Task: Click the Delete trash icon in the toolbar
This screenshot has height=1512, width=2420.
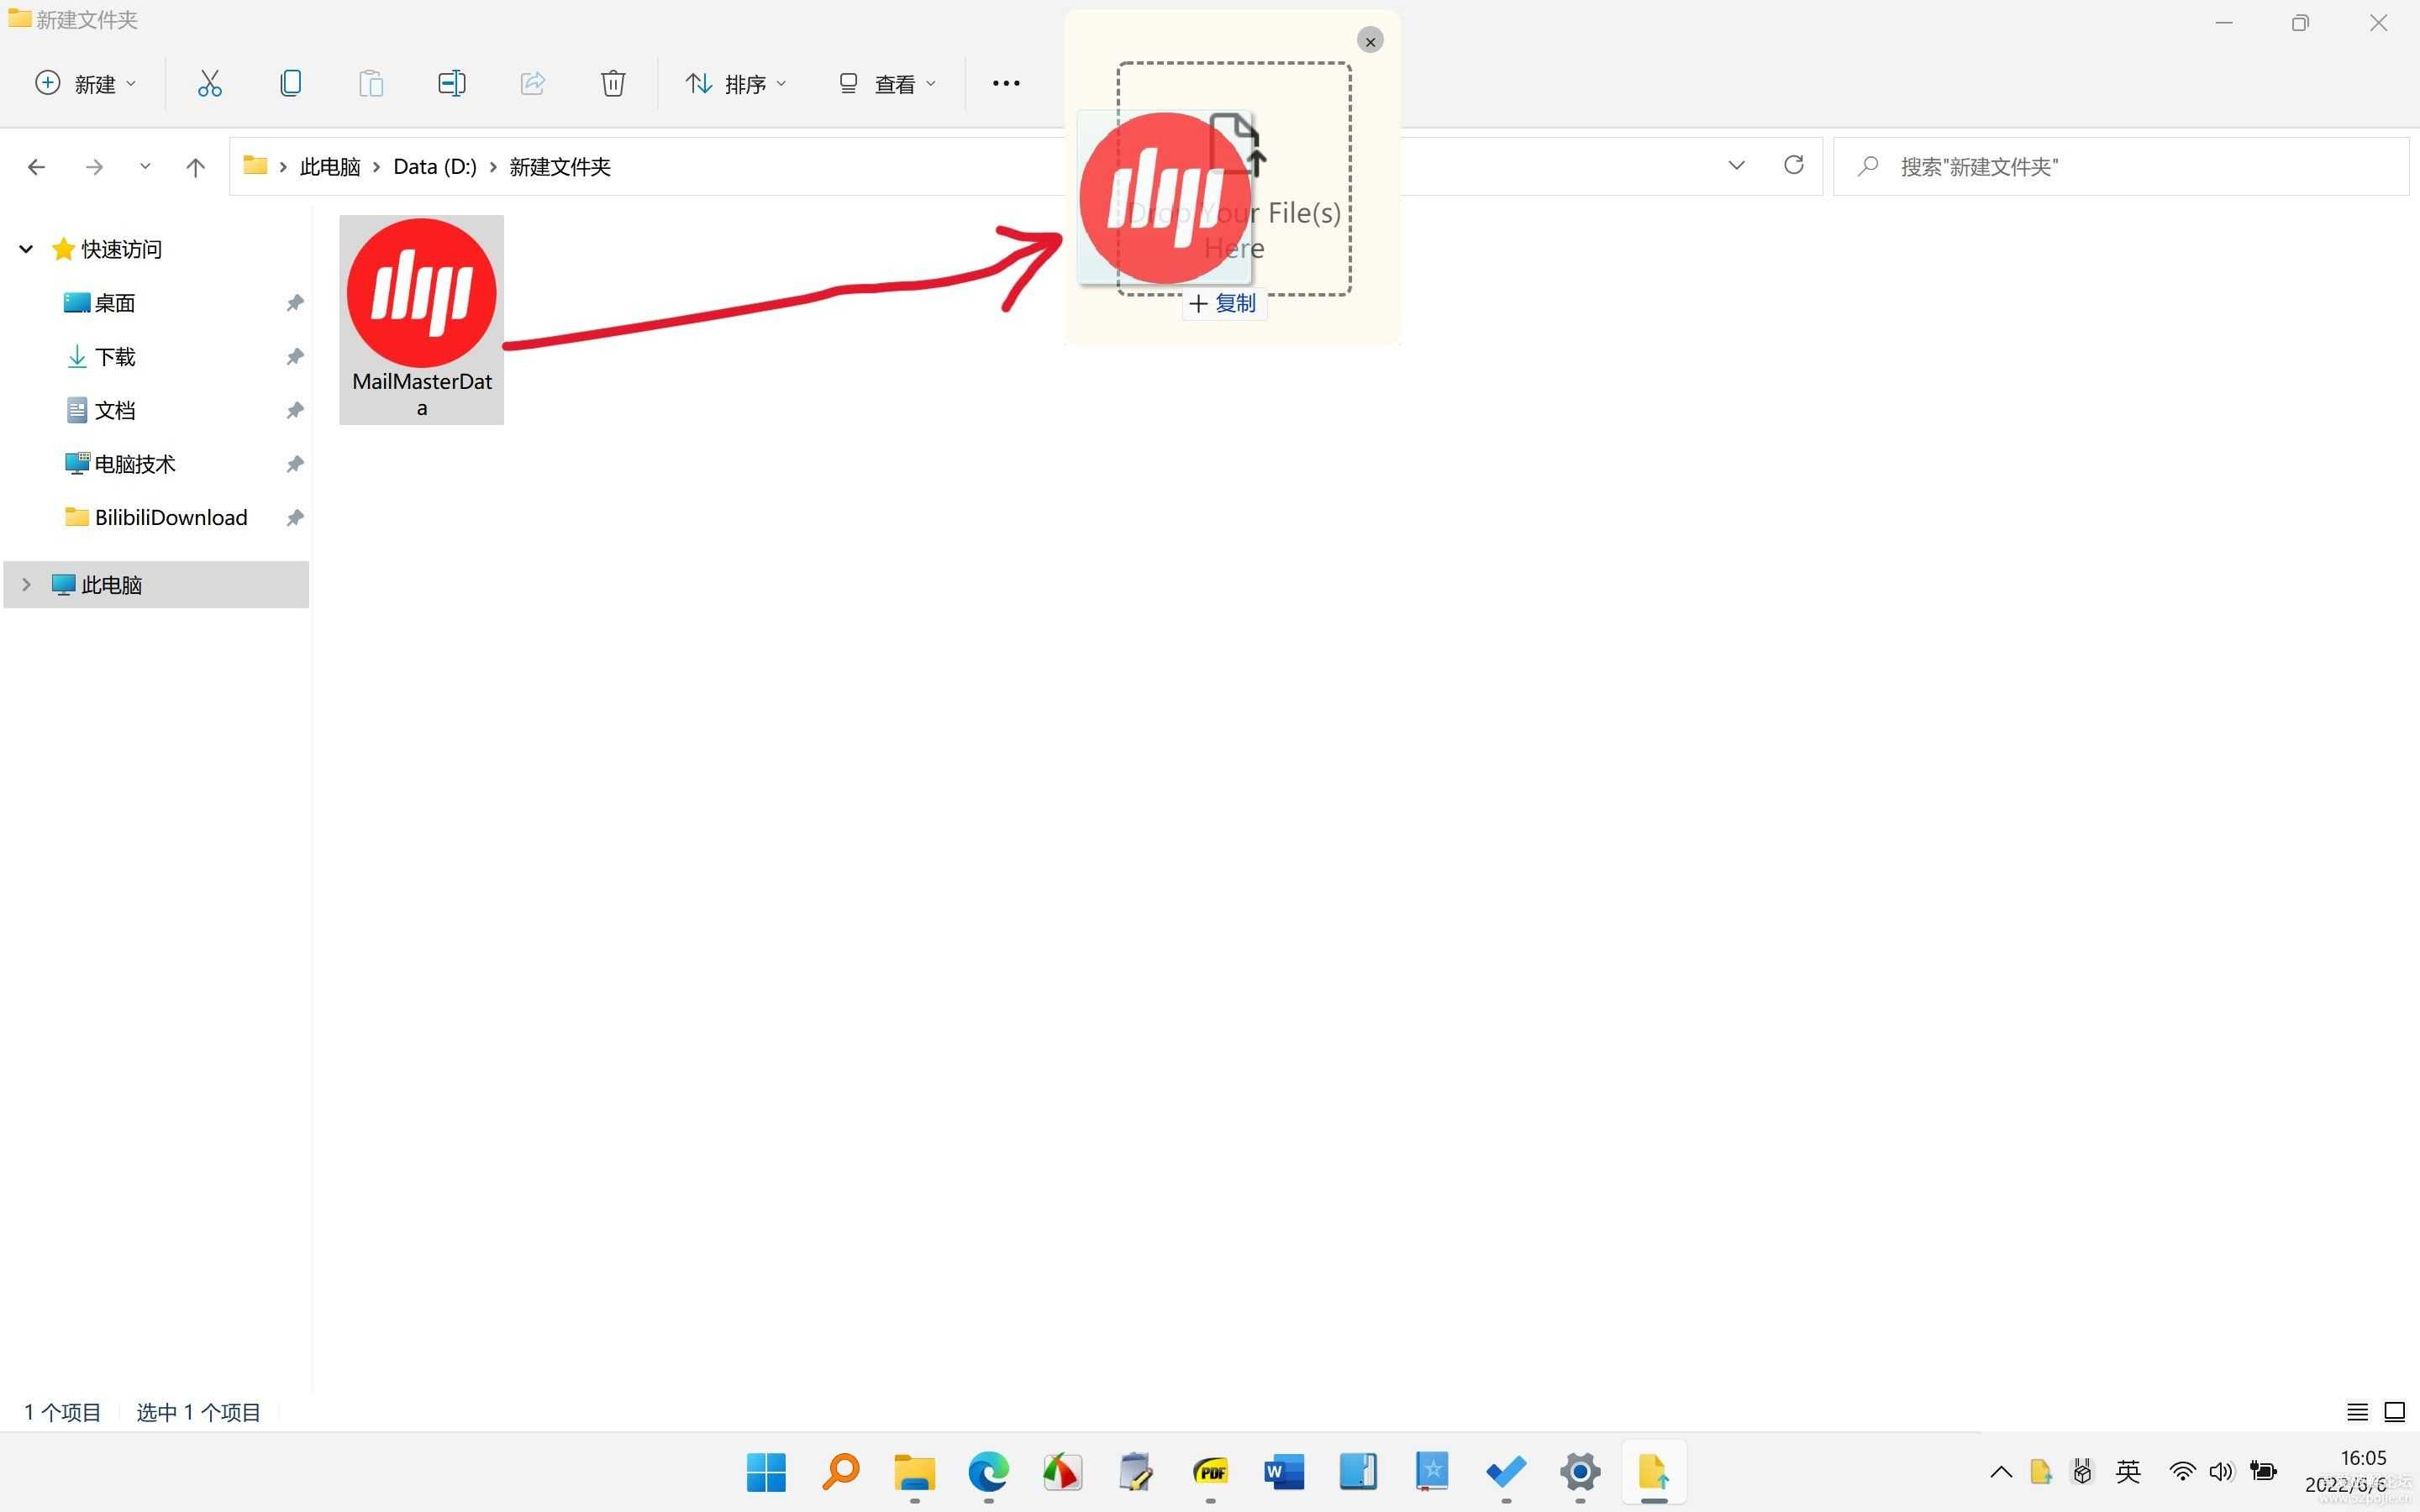Action: [x=613, y=83]
